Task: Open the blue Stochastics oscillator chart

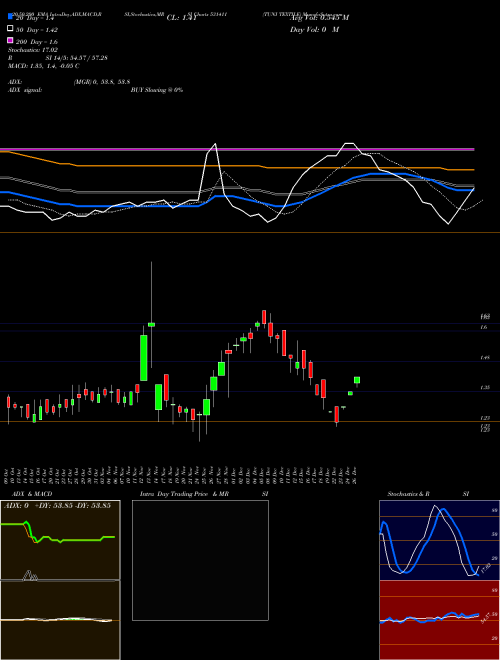Action: (439, 540)
